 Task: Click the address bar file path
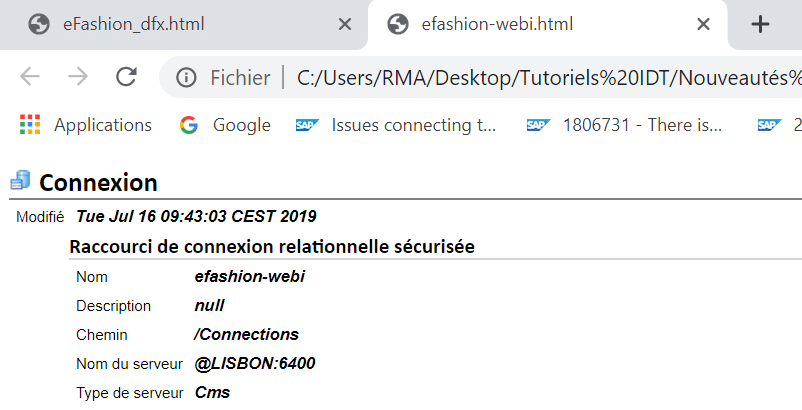click(x=549, y=78)
